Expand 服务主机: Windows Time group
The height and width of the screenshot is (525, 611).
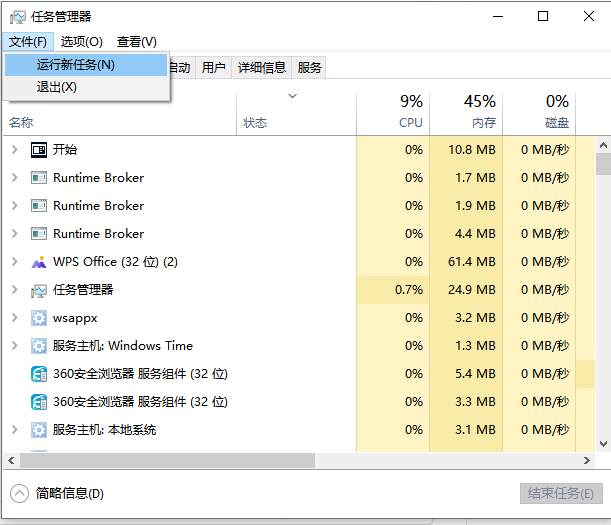coord(15,346)
